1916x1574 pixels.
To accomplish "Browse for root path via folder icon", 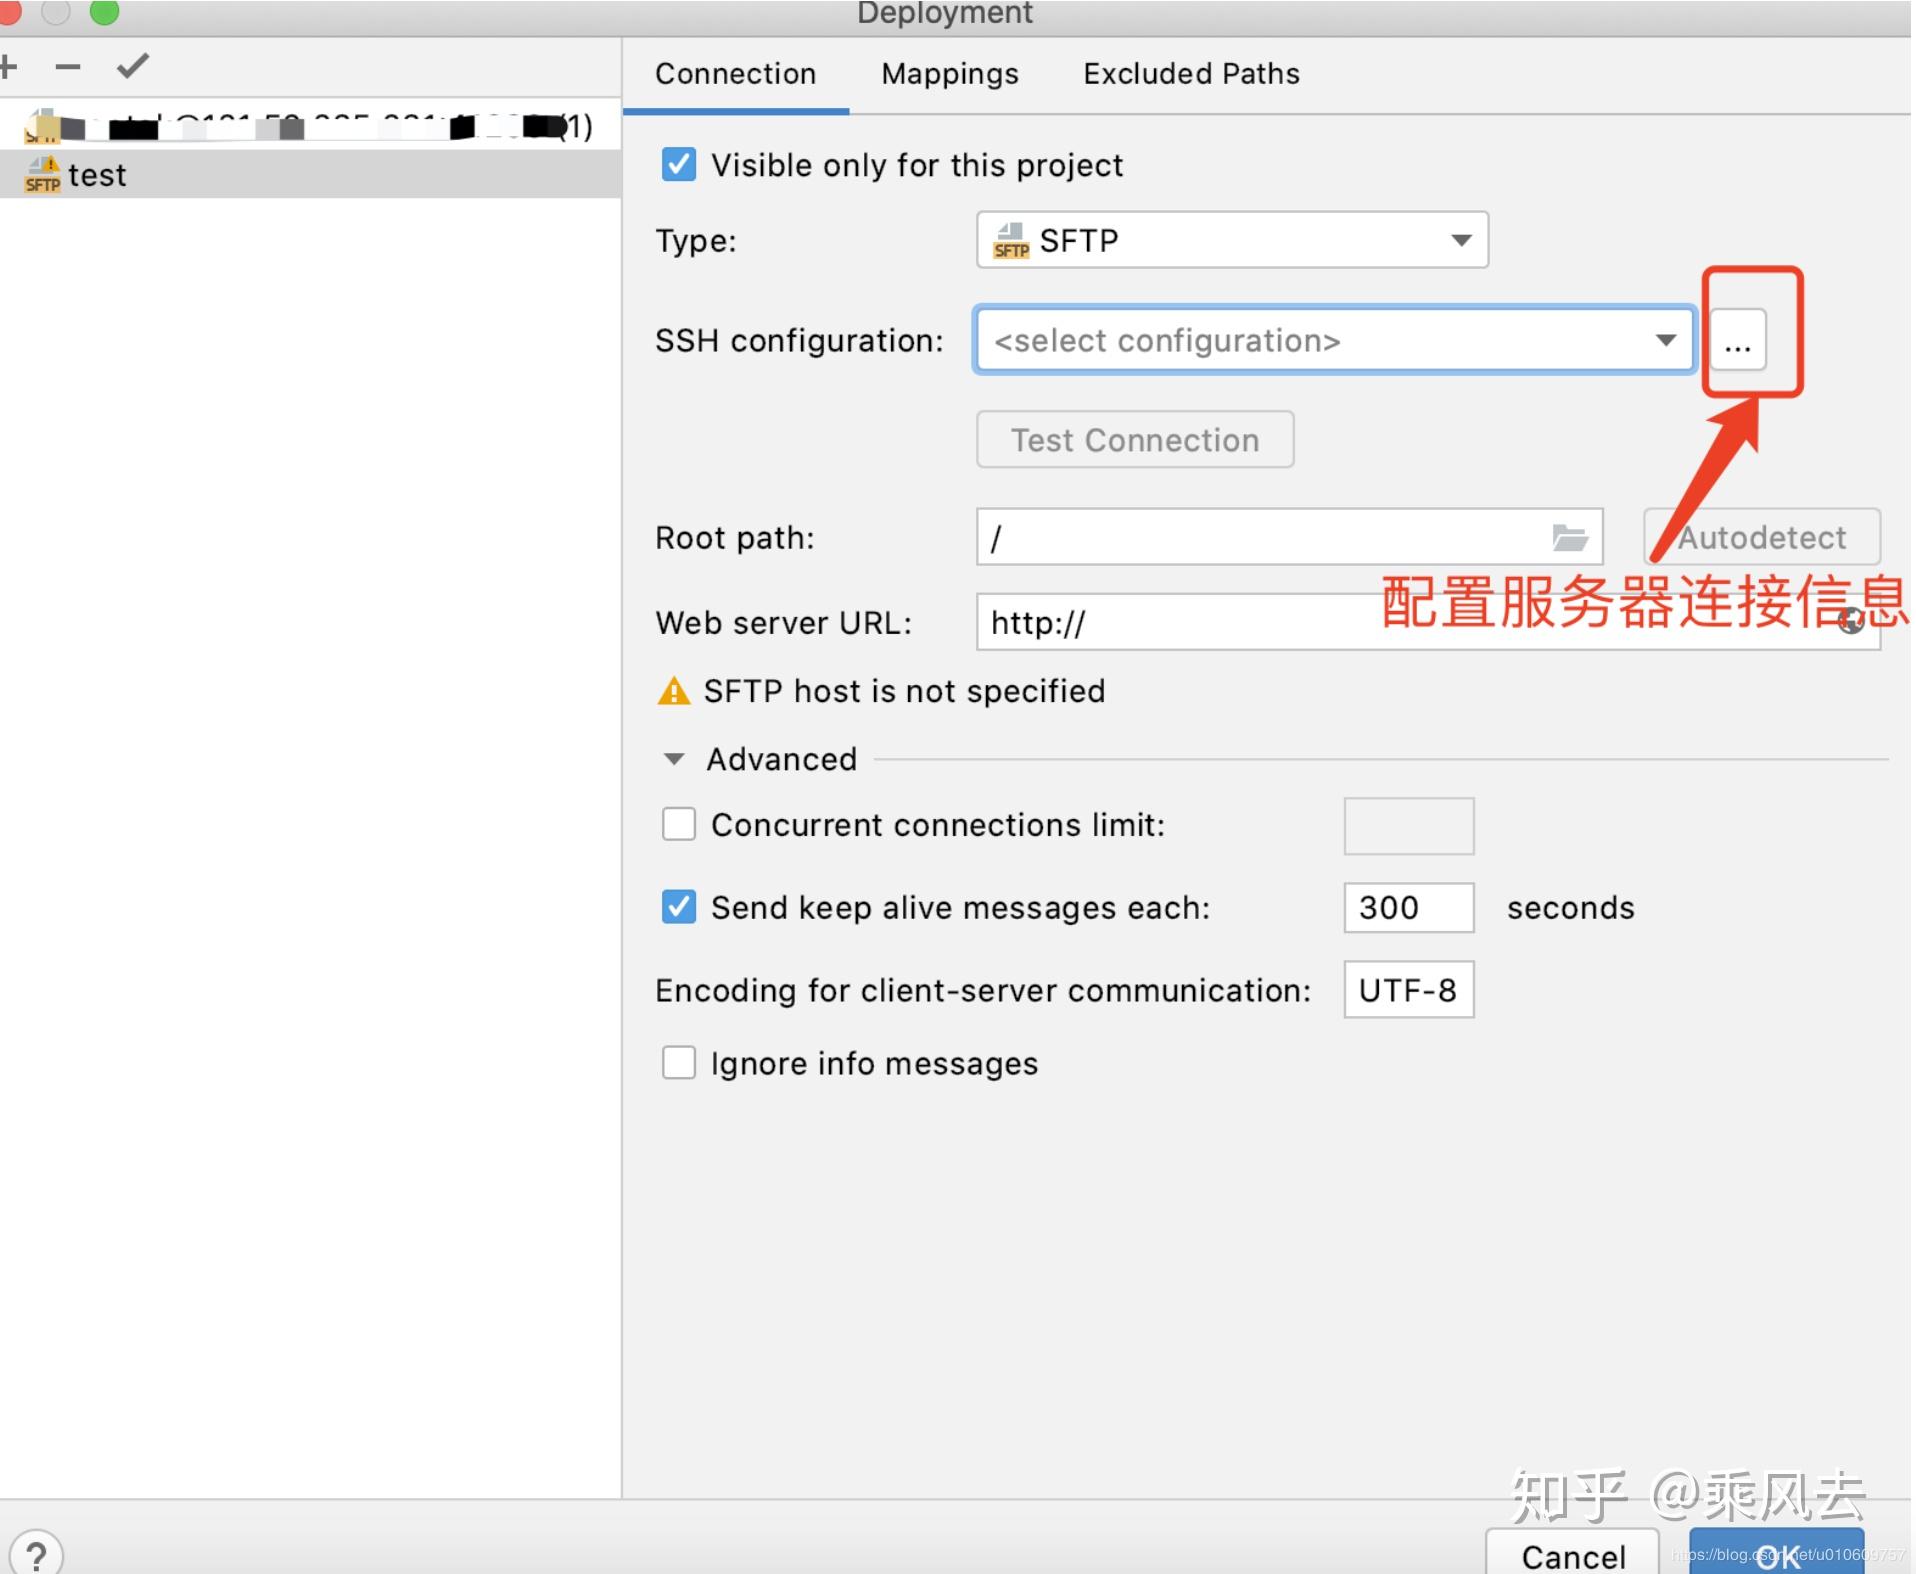I will click(1570, 538).
